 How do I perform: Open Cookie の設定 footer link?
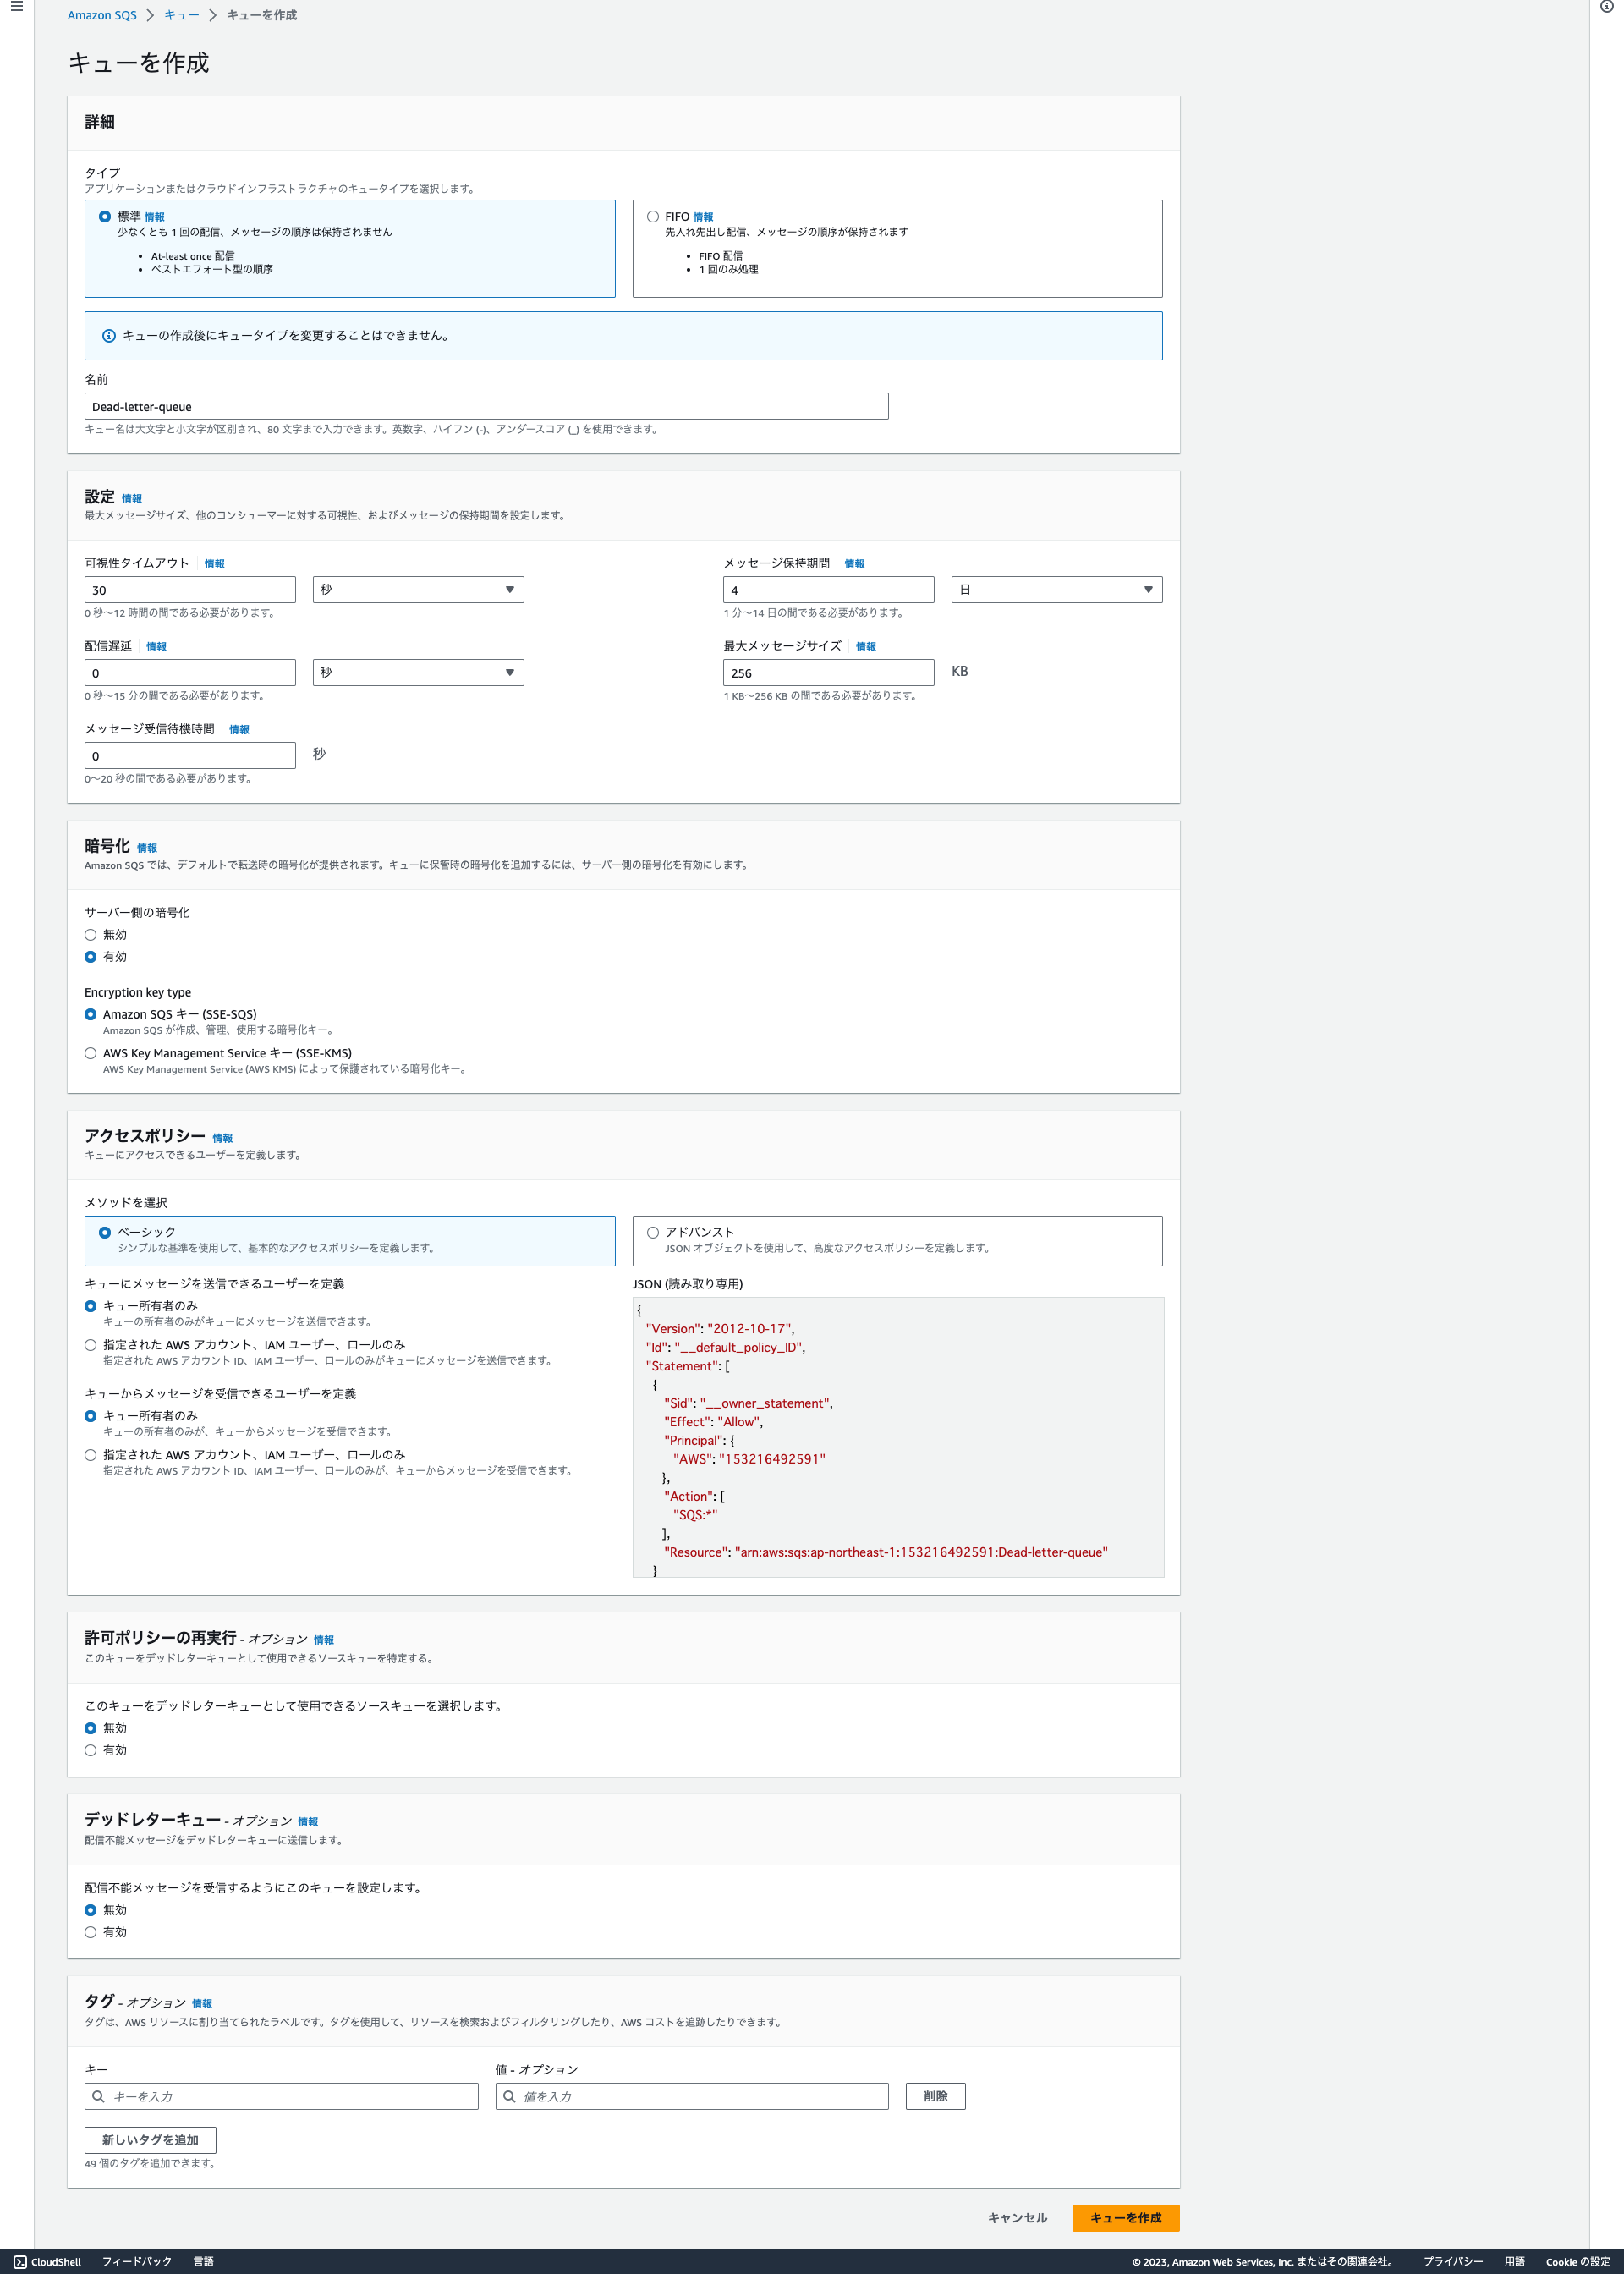[x=1577, y=2261]
